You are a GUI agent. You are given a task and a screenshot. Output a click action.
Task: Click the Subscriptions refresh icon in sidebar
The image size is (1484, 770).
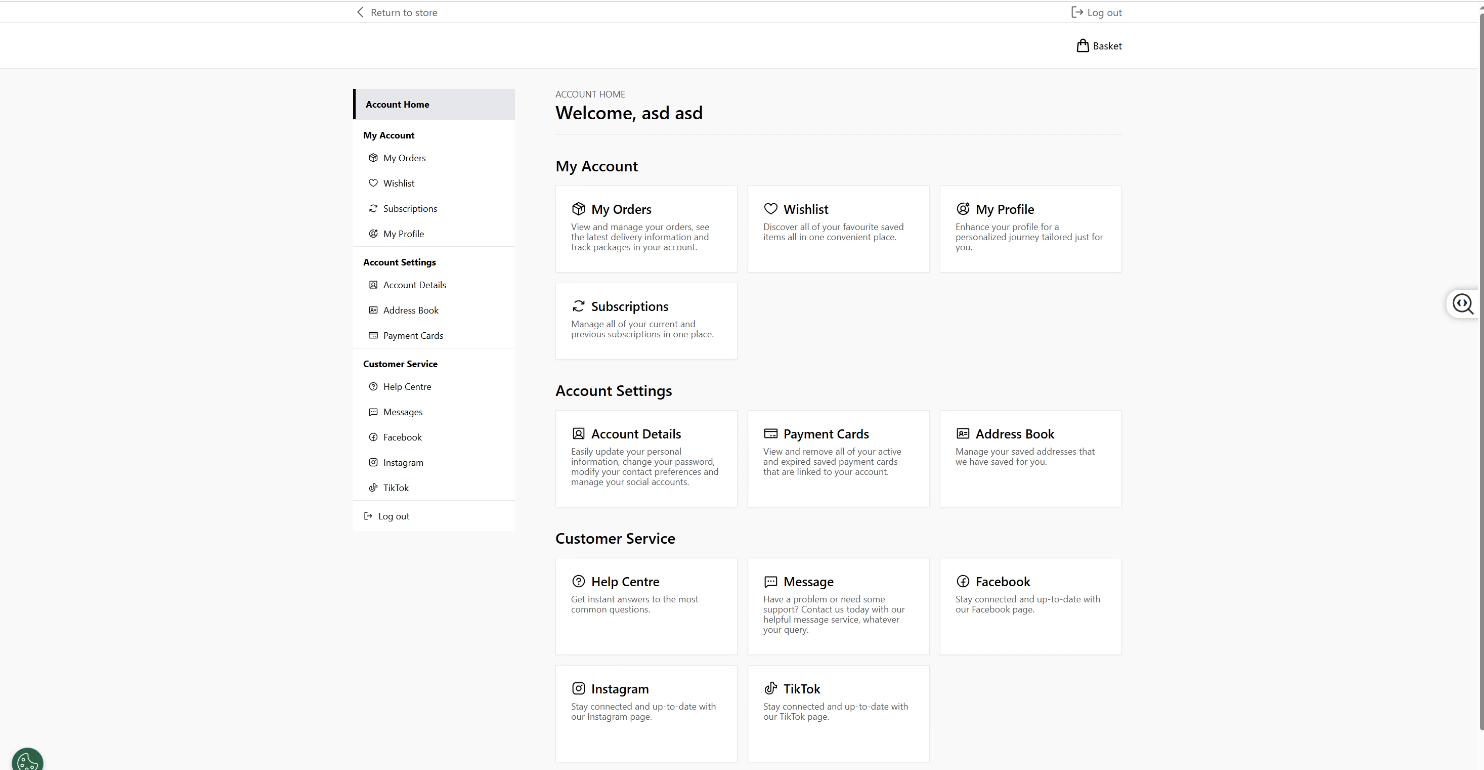pos(373,209)
